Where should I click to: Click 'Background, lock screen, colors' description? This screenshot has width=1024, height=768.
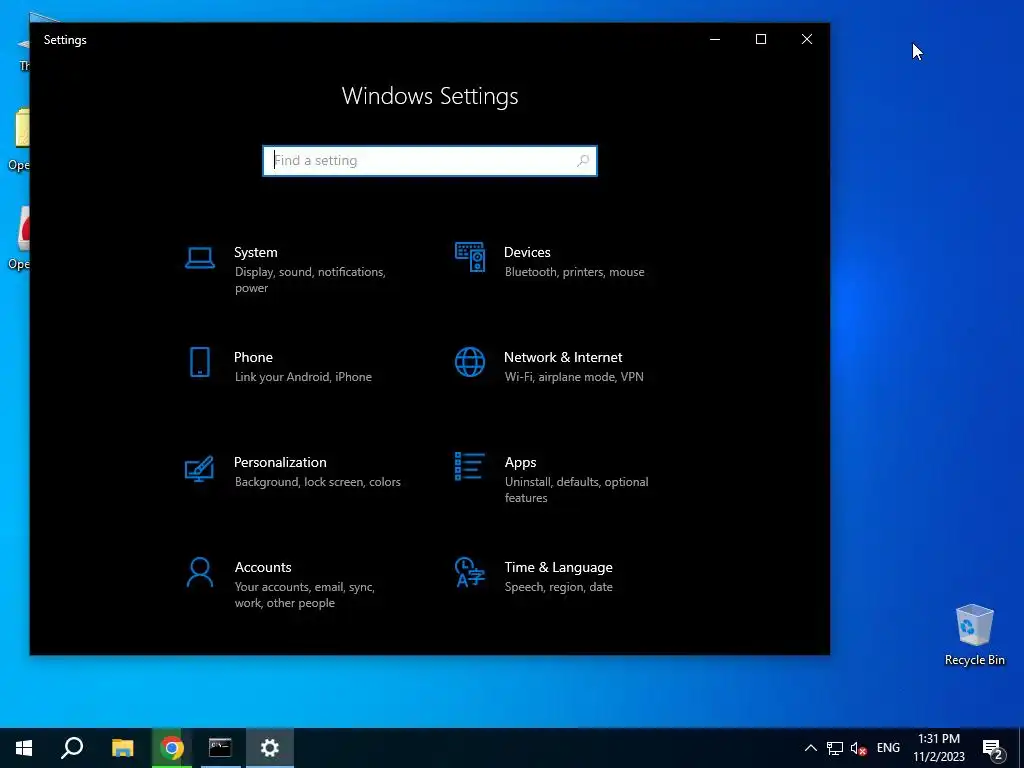[x=317, y=482]
